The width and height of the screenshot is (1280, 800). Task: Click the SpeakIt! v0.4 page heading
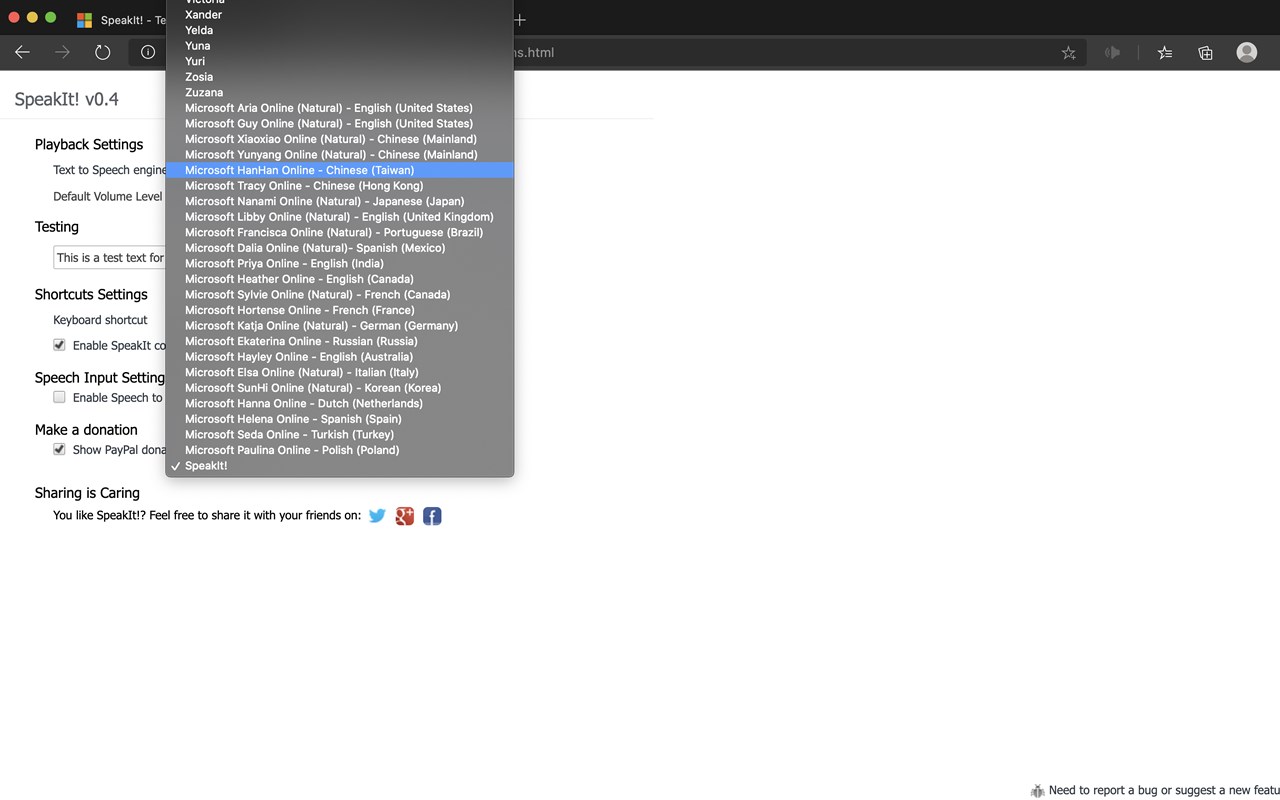[x=67, y=99]
